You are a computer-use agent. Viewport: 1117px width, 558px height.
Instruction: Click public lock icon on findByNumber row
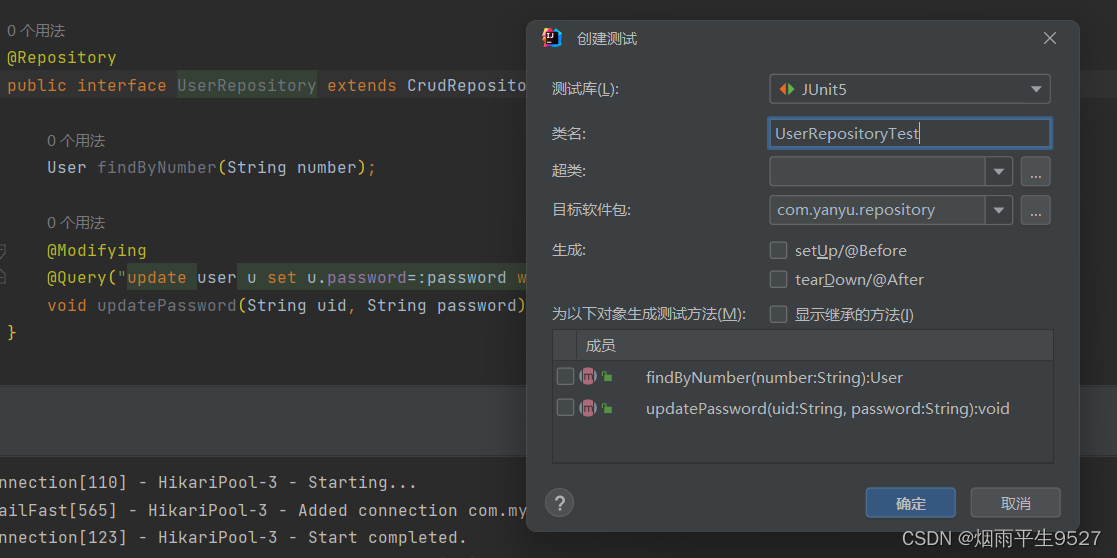[x=607, y=376]
